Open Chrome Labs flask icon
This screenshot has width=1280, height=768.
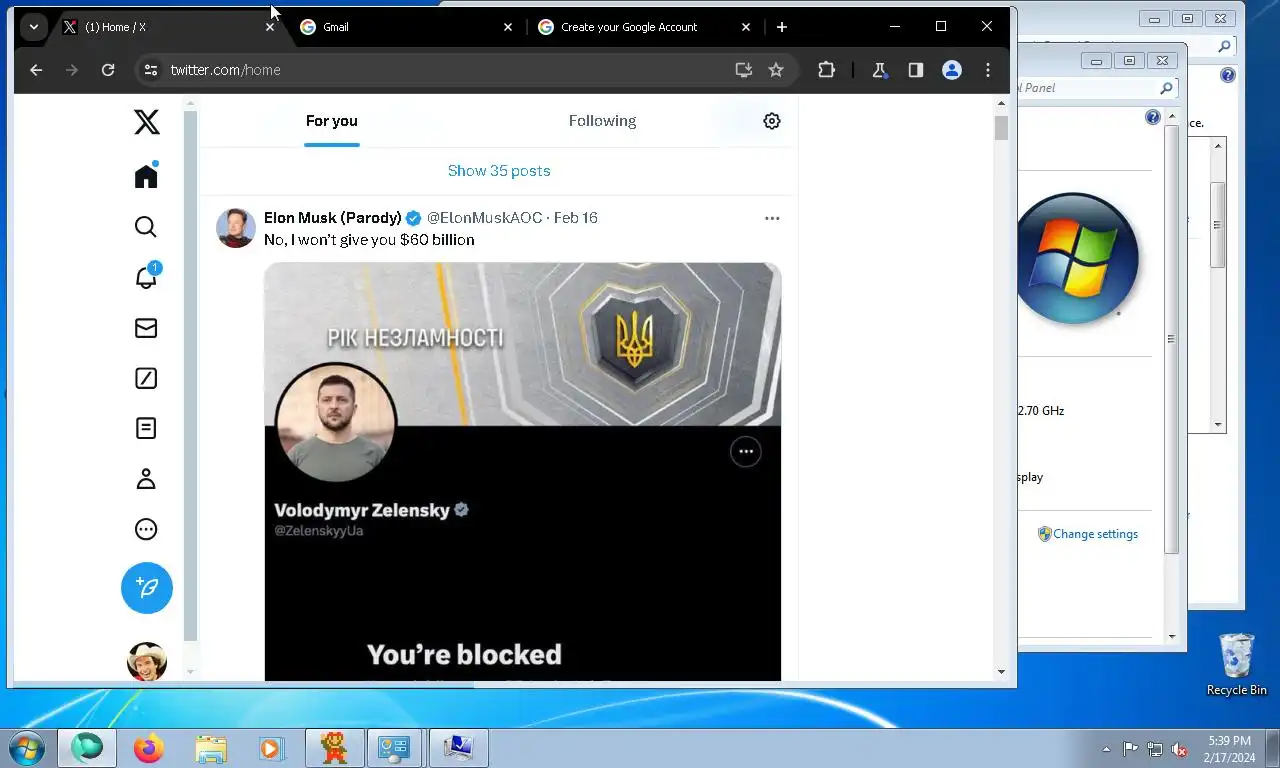879,70
